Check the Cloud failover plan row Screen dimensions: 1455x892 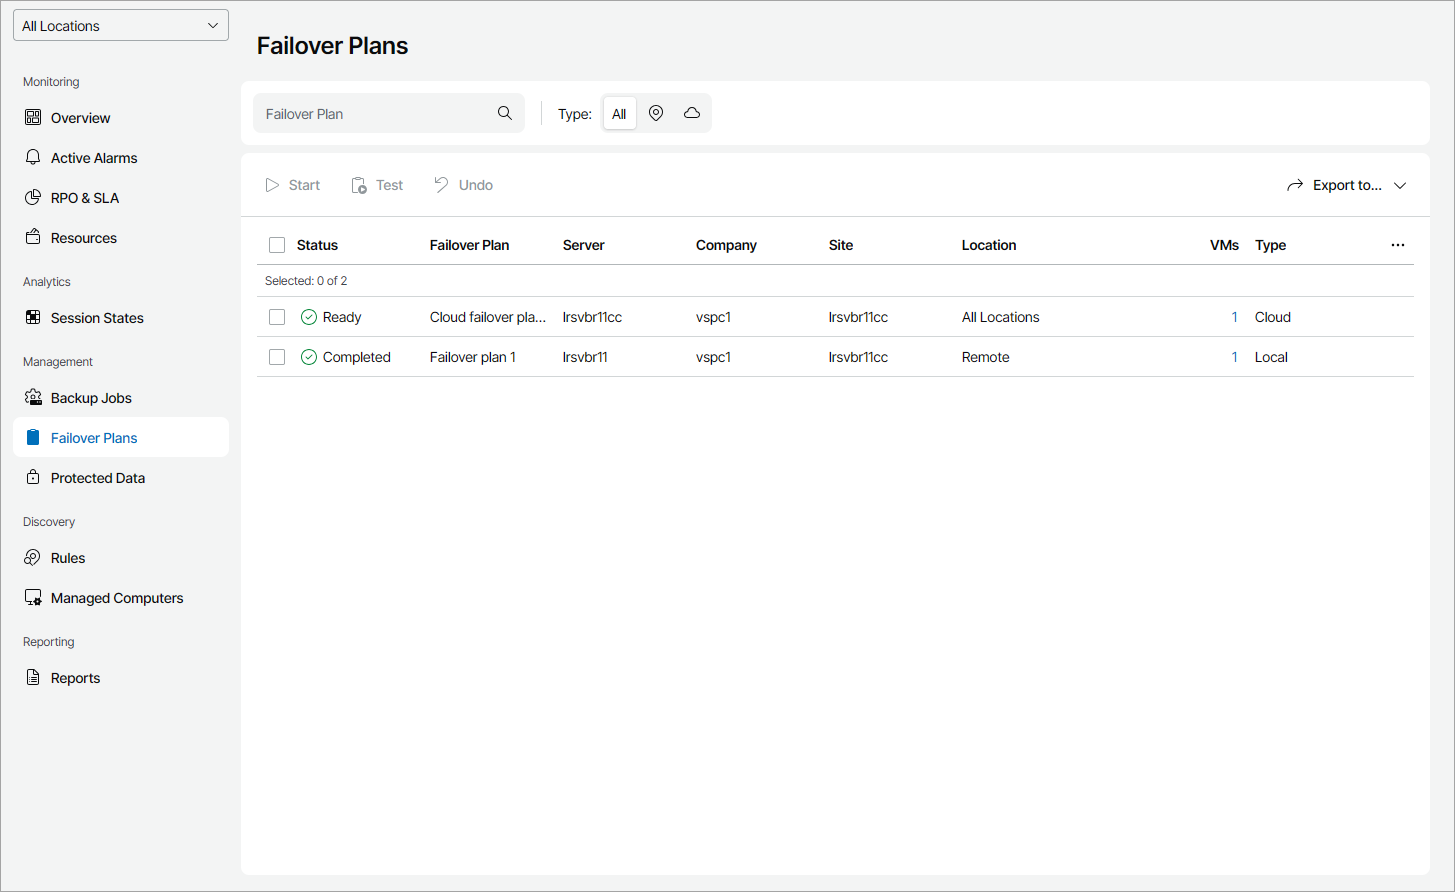[x=277, y=317]
